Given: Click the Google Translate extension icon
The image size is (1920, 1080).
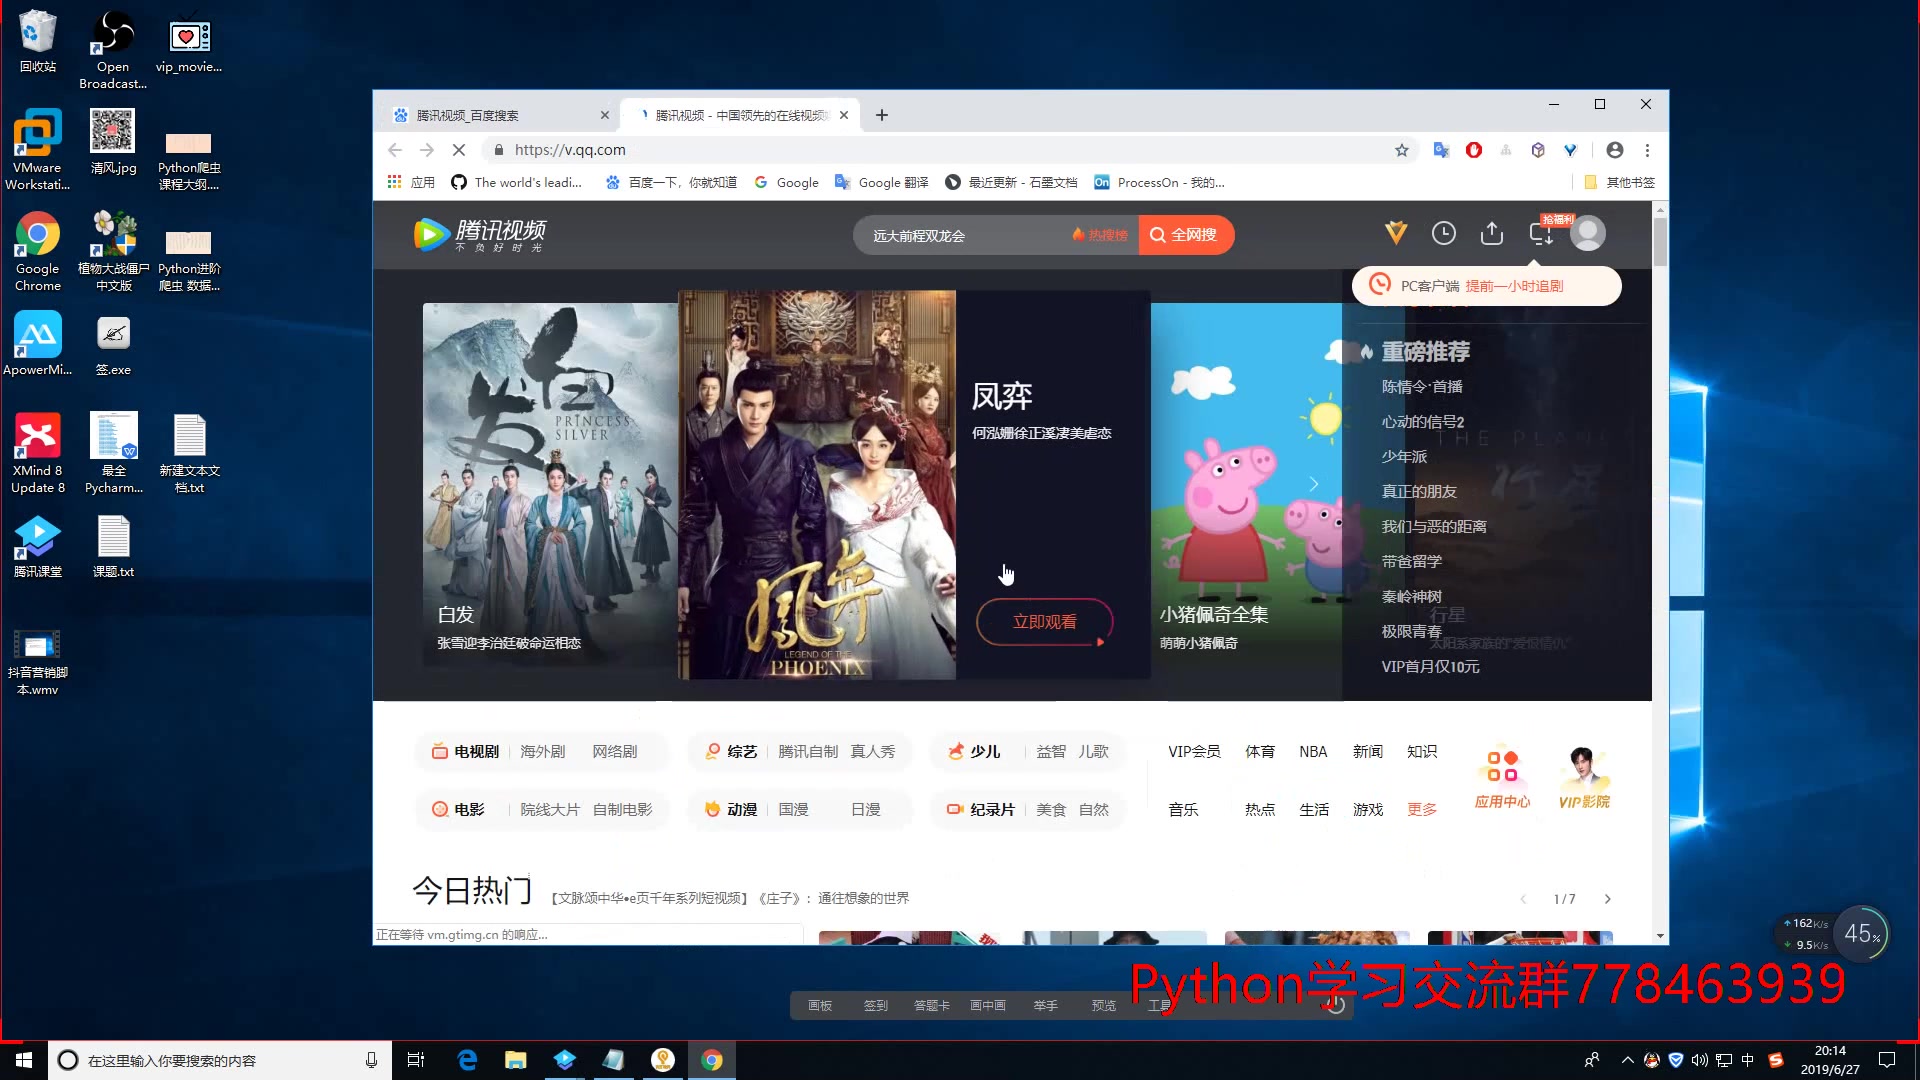Looking at the screenshot, I should (1441, 150).
